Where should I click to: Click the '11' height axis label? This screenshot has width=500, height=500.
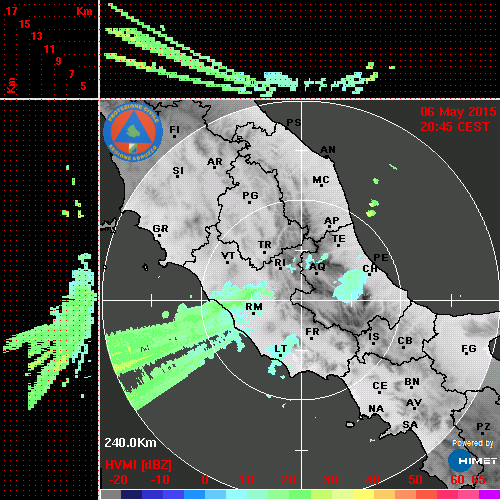tap(49, 49)
